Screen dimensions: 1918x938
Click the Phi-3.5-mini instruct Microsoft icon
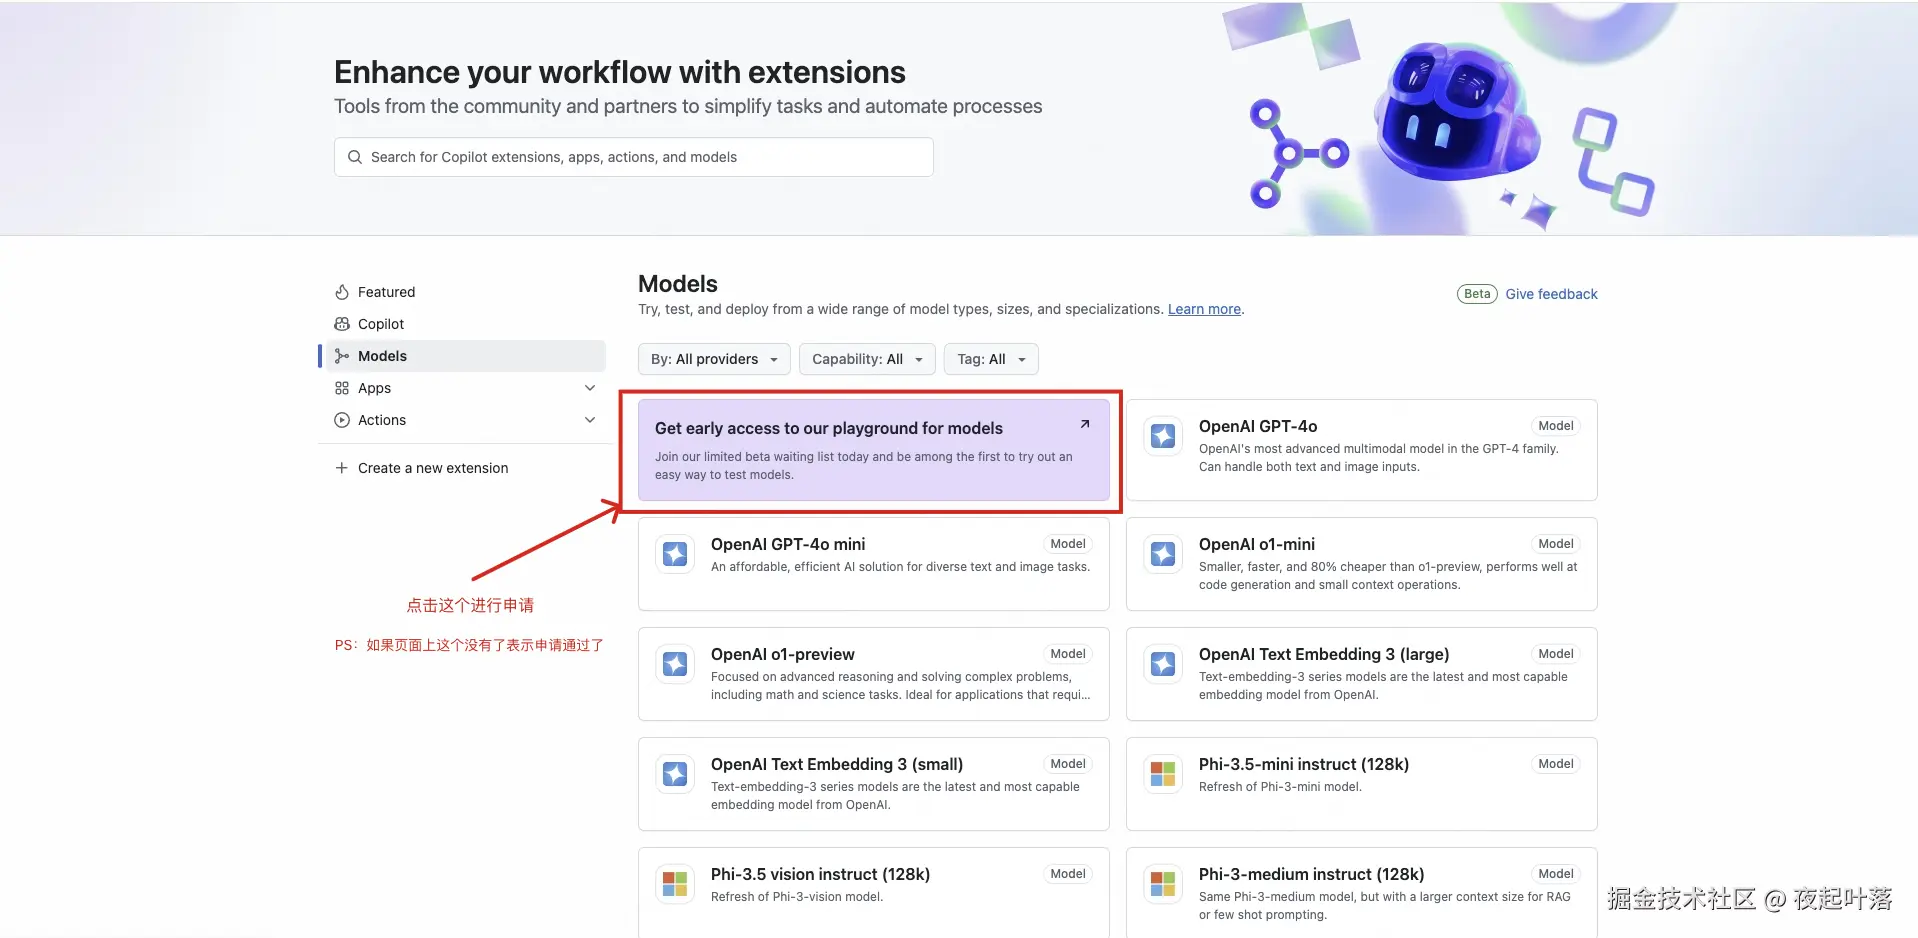pyautogui.click(x=1163, y=774)
